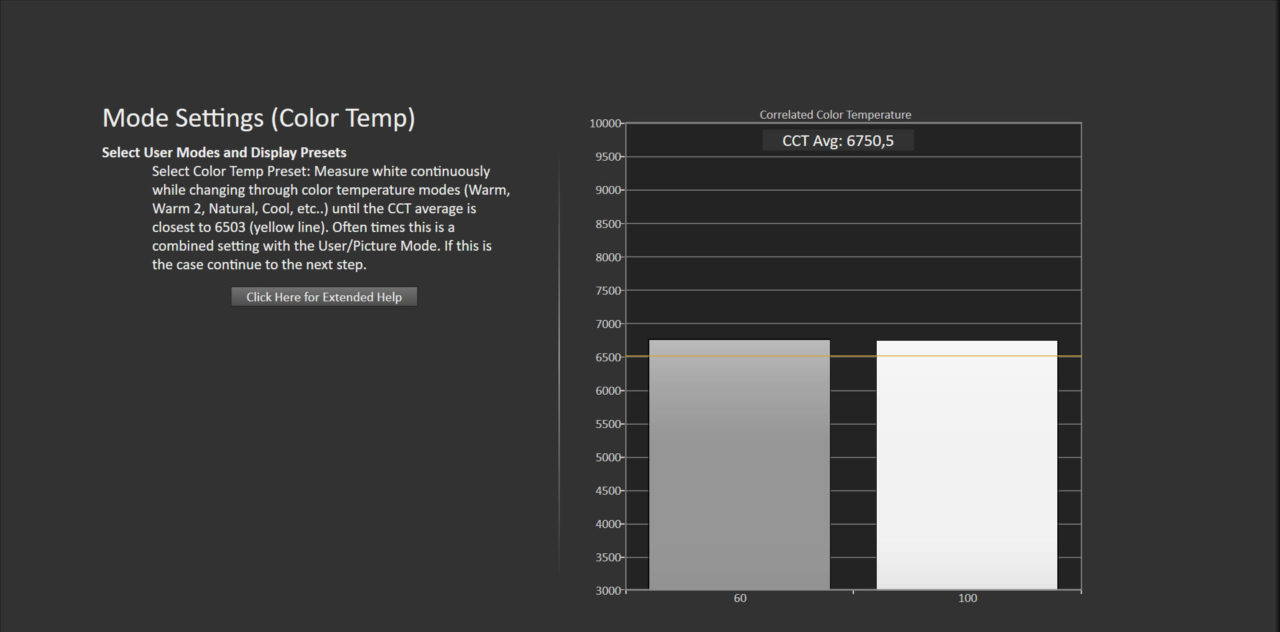Screen dimensions: 1280x632
Task: Click the 5000 y-axis label
Action: (608, 457)
